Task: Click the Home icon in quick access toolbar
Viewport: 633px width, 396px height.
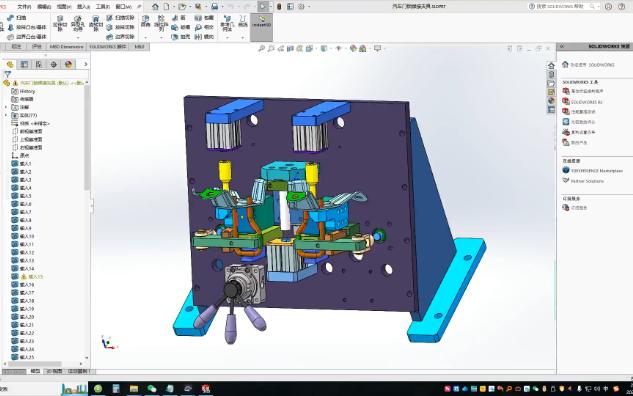Action: 155,6
